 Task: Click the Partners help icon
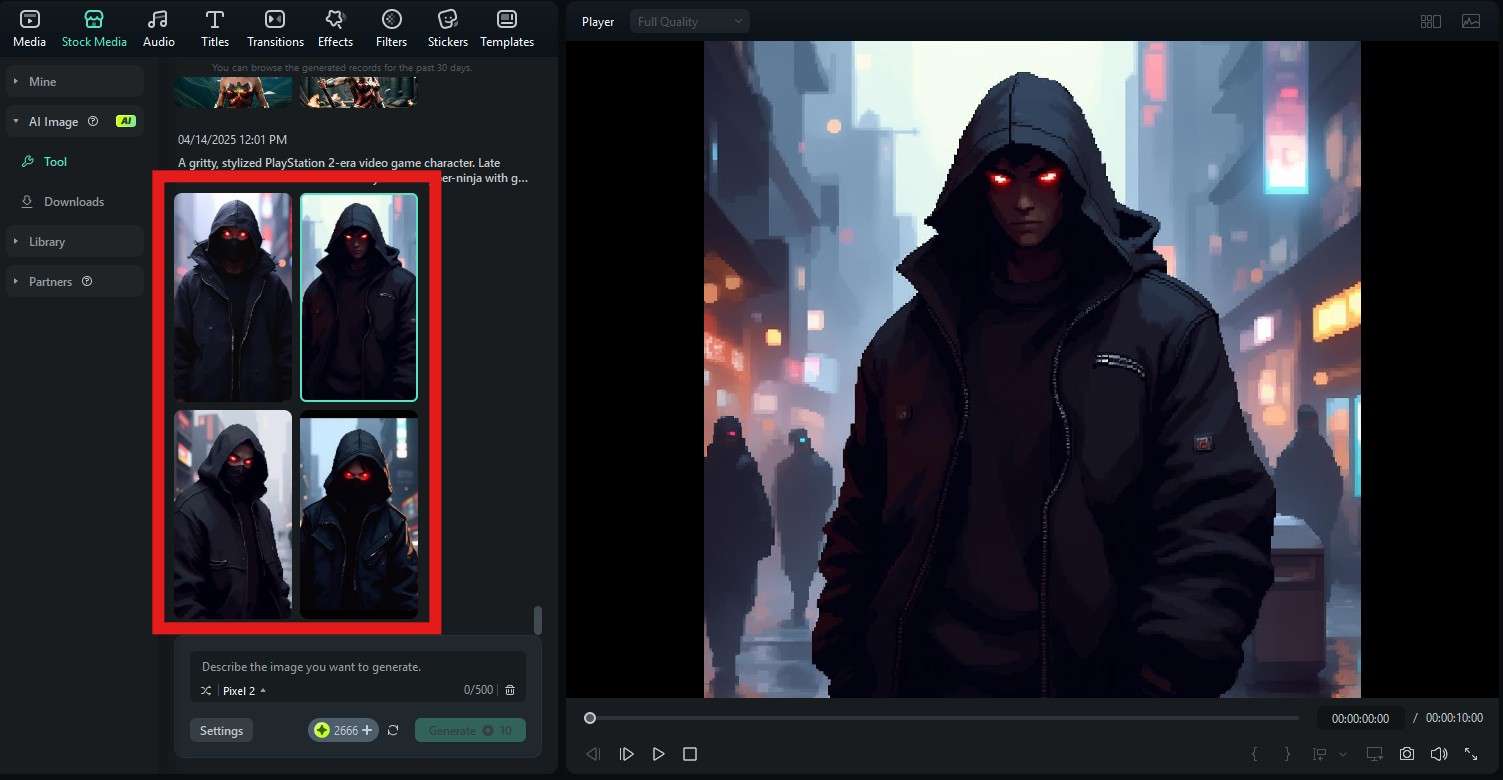(x=87, y=281)
